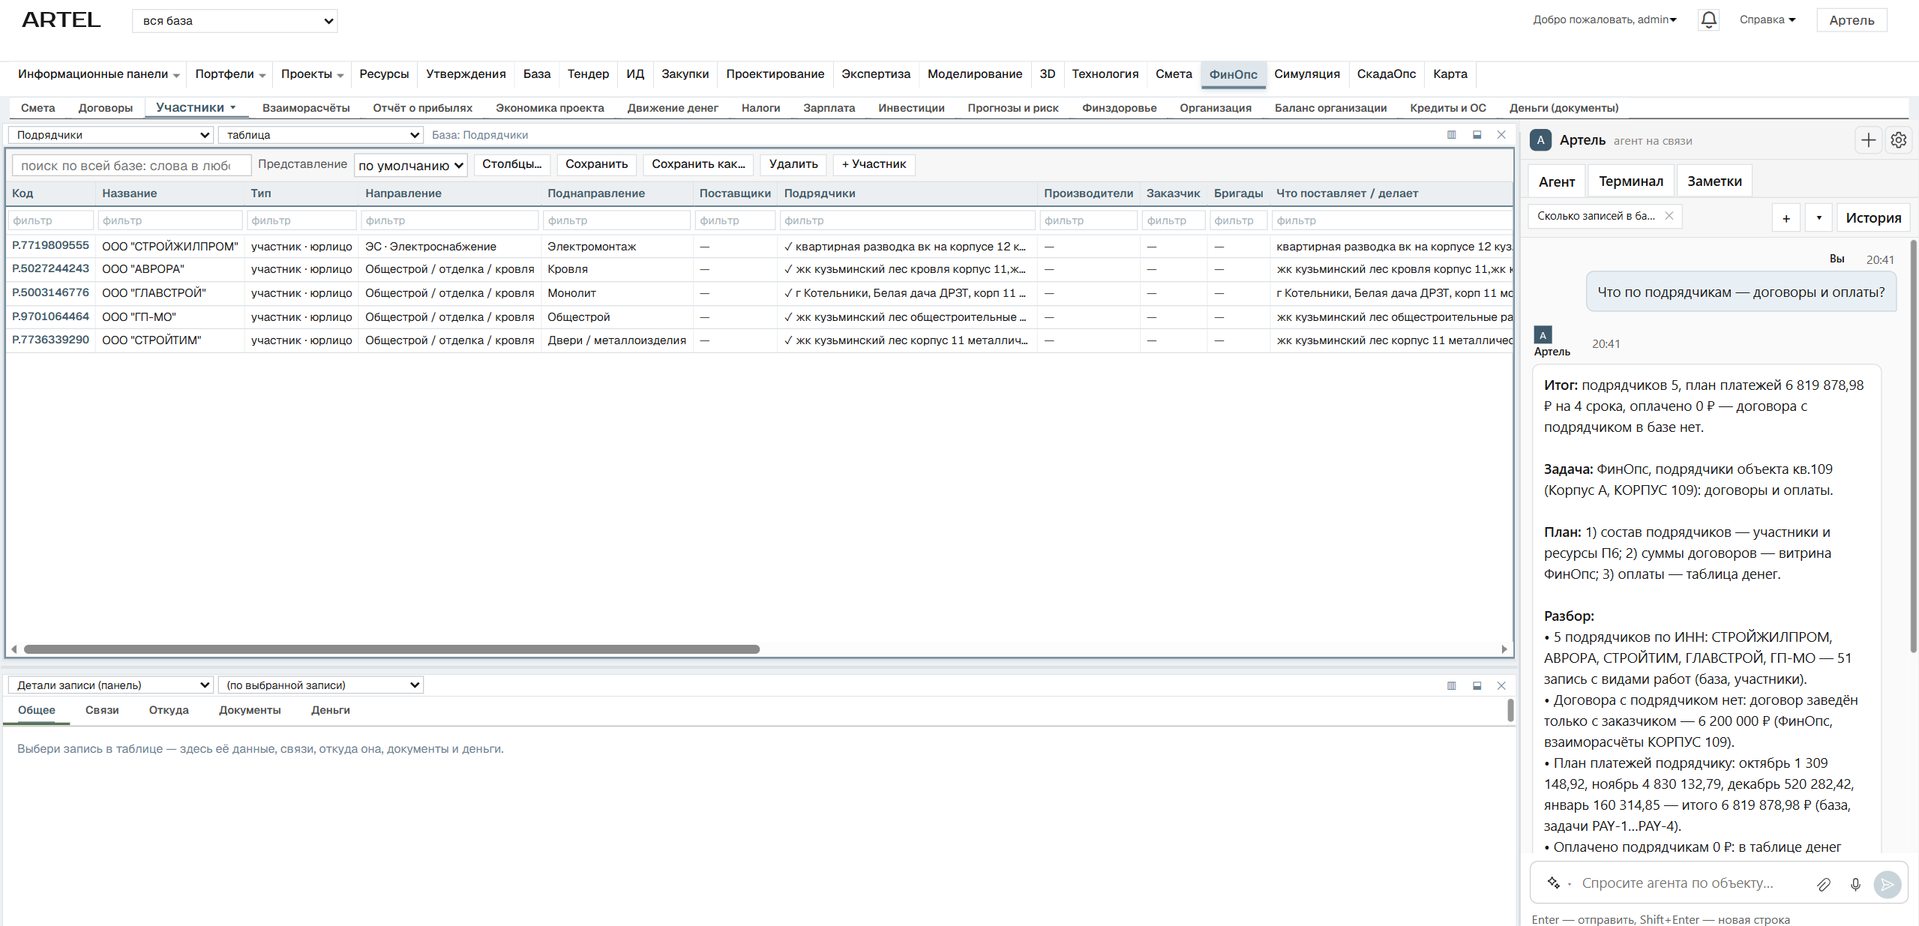Start new agent chat with large plus icon

pyautogui.click(x=1868, y=140)
